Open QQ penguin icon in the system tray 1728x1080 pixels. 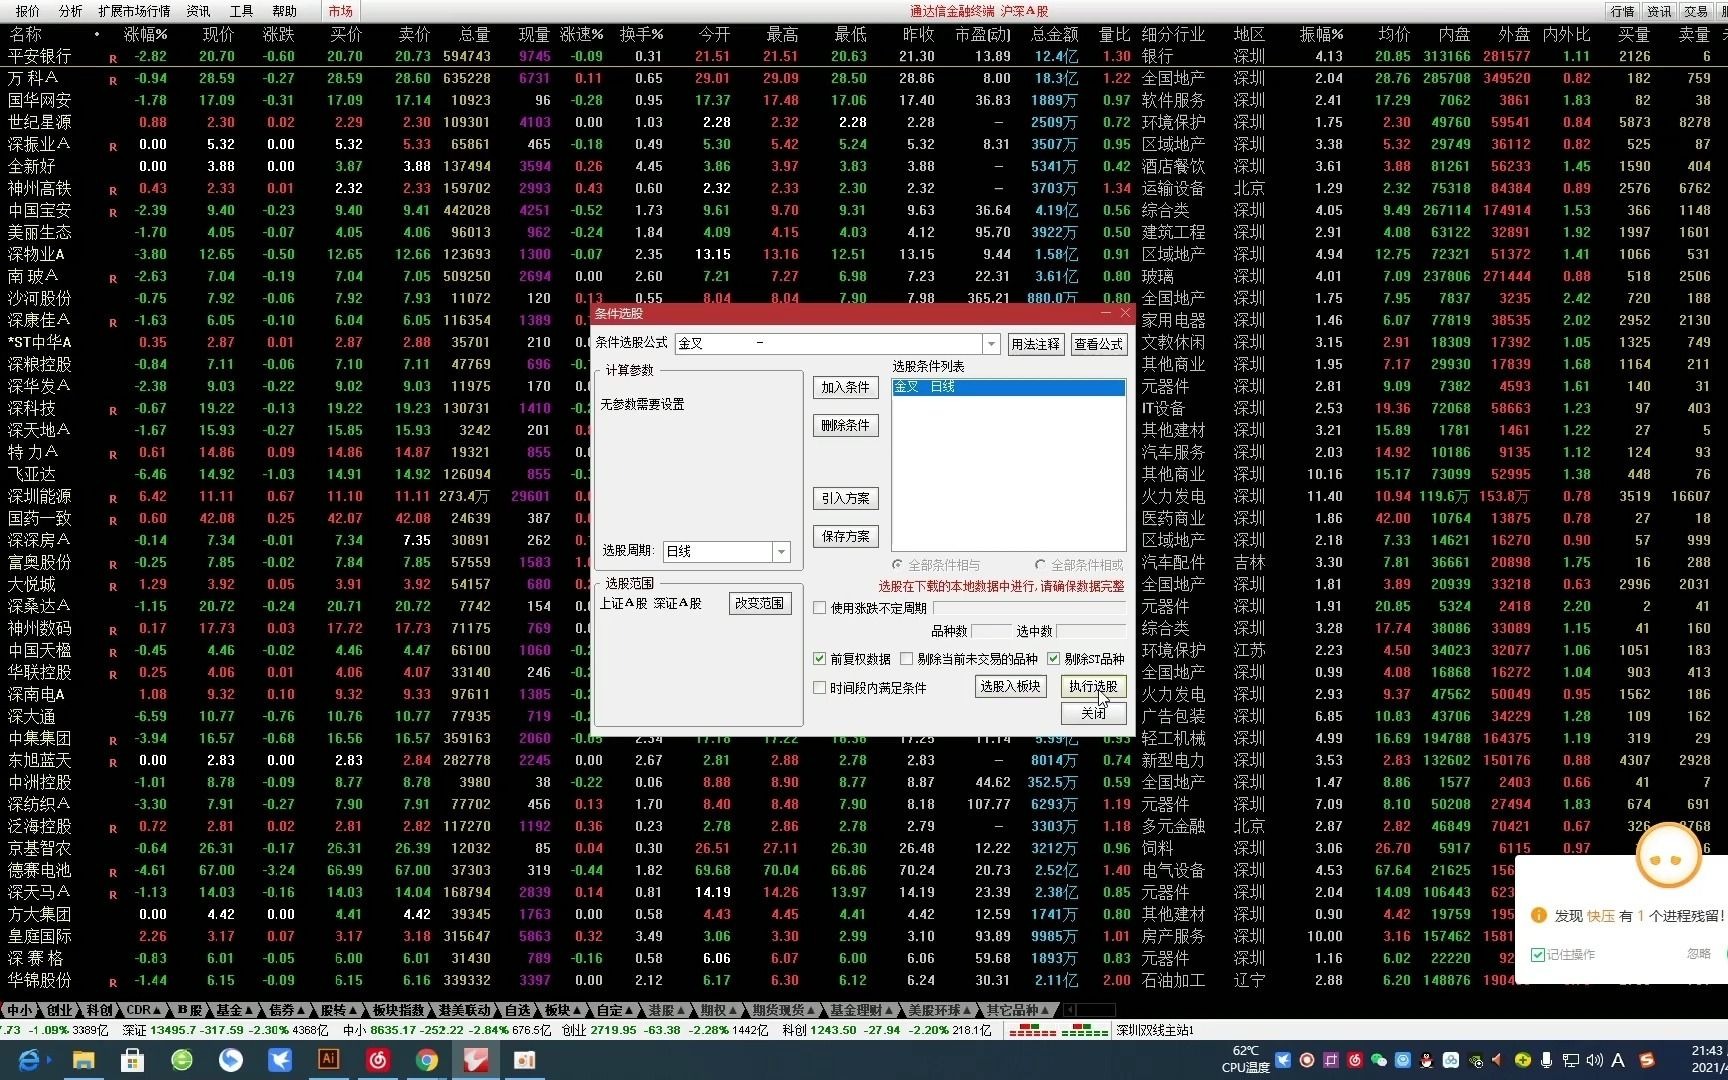[1426, 1059]
